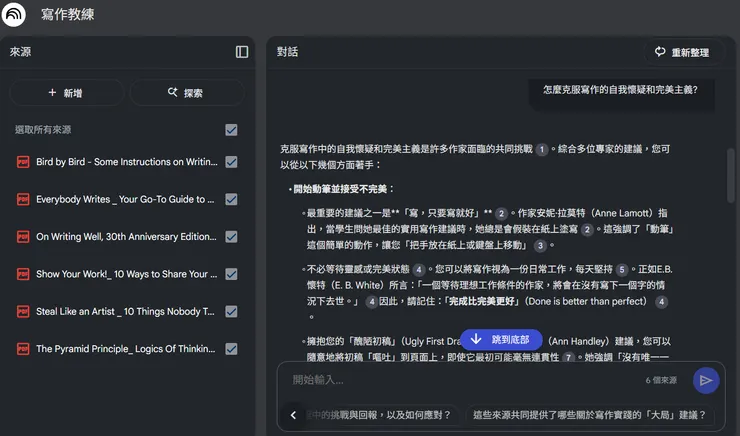Select suggested question about 「大局」建議
The width and height of the screenshot is (740, 436).
point(589,415)
